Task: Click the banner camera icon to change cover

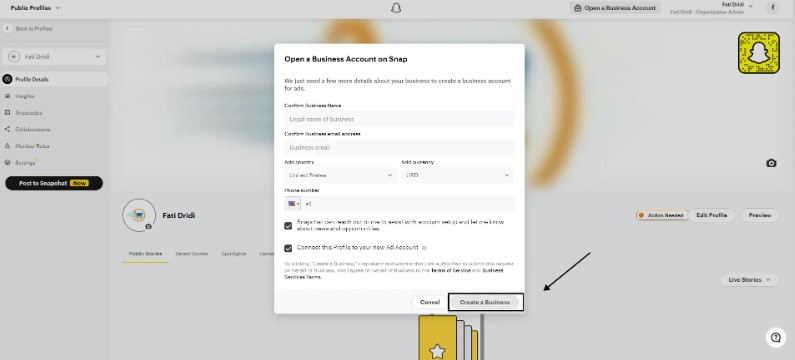Action: click(771, 163)
